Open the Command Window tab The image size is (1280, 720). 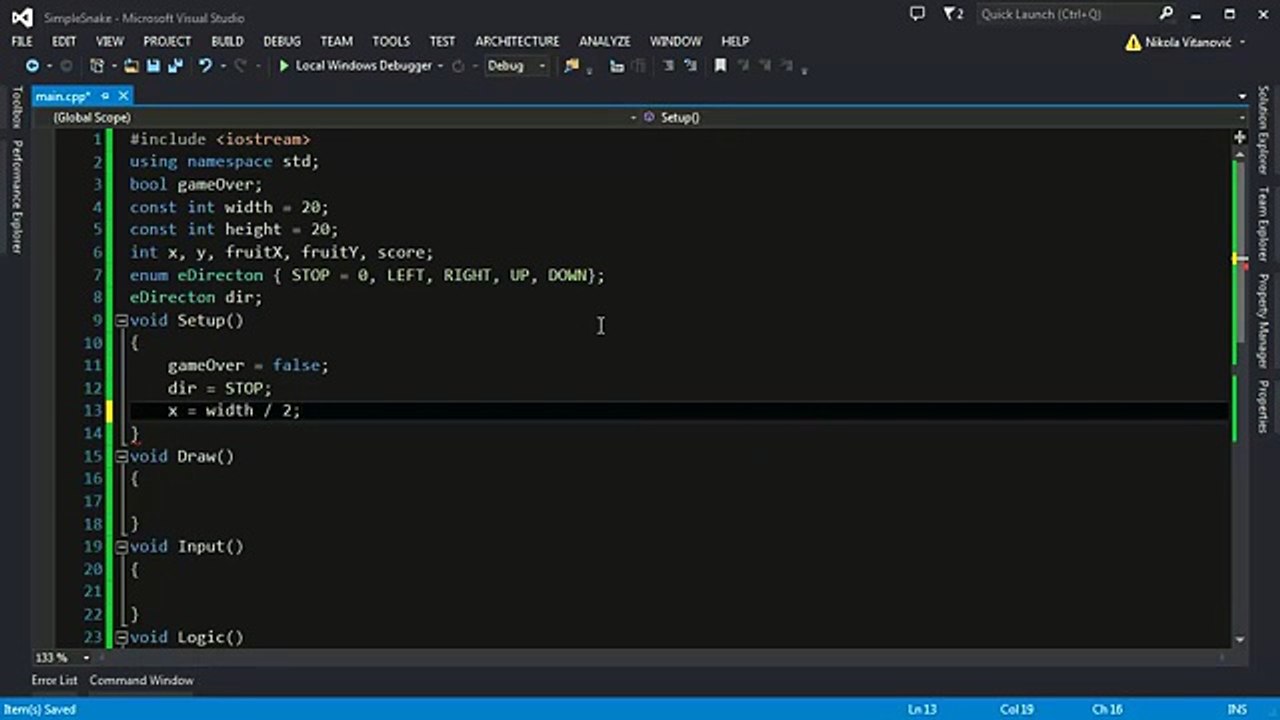click(x=141, y=680)
